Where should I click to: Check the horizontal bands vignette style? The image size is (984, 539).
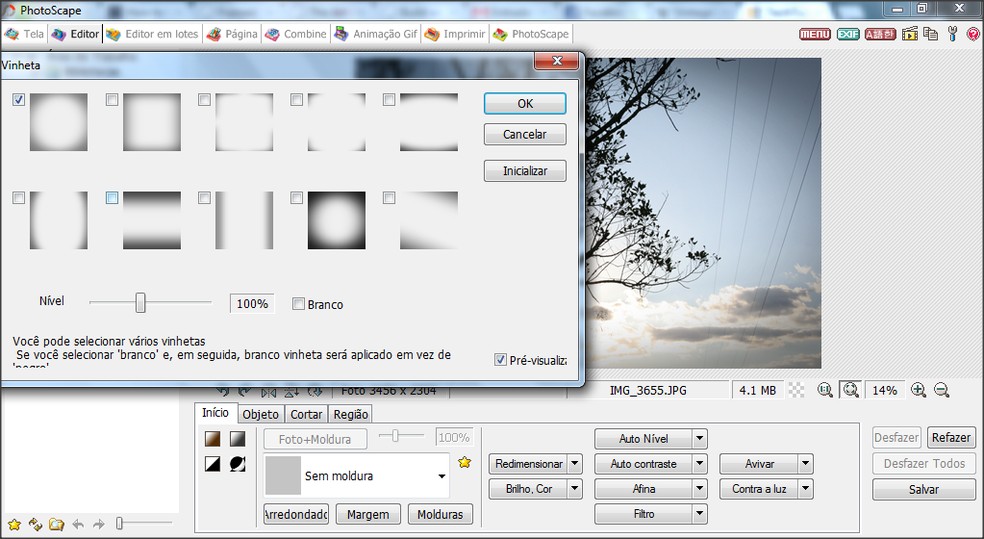(112, 198)
